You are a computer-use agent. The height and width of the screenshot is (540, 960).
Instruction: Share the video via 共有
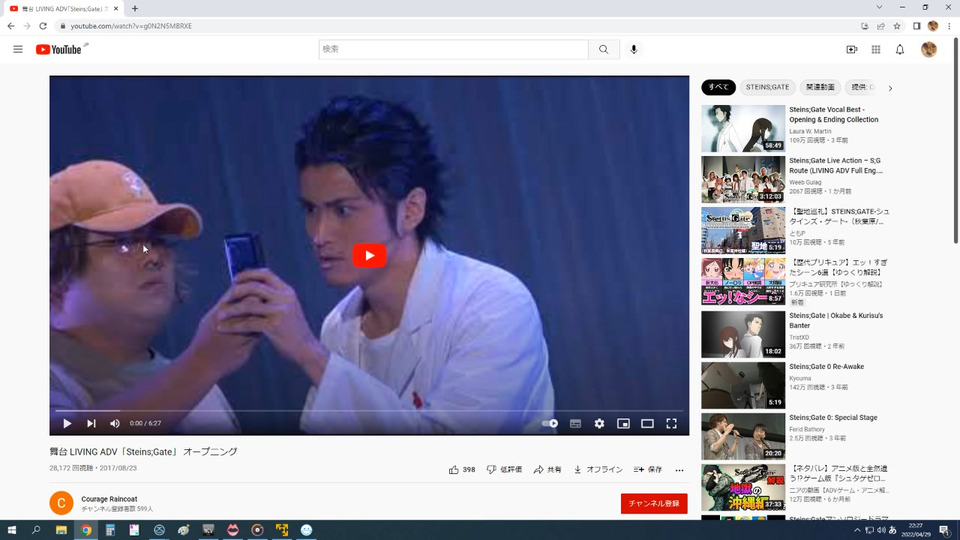(x=547, y=470)
